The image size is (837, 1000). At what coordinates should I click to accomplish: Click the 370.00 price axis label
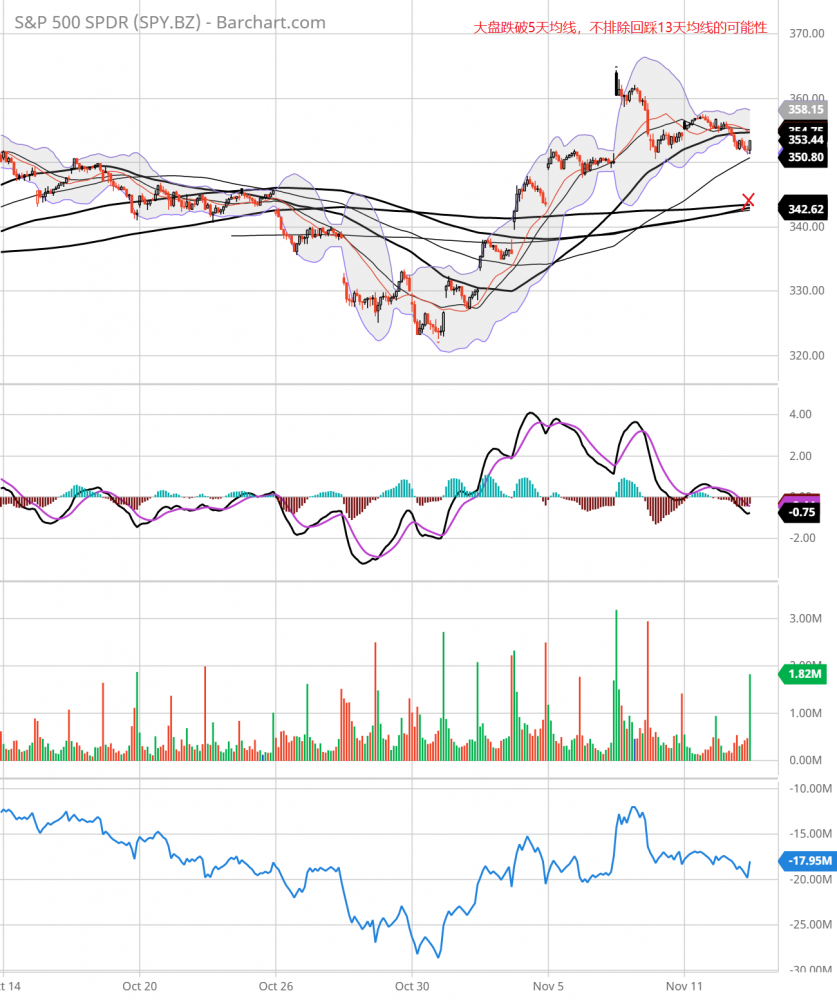(x=805, y=34)
